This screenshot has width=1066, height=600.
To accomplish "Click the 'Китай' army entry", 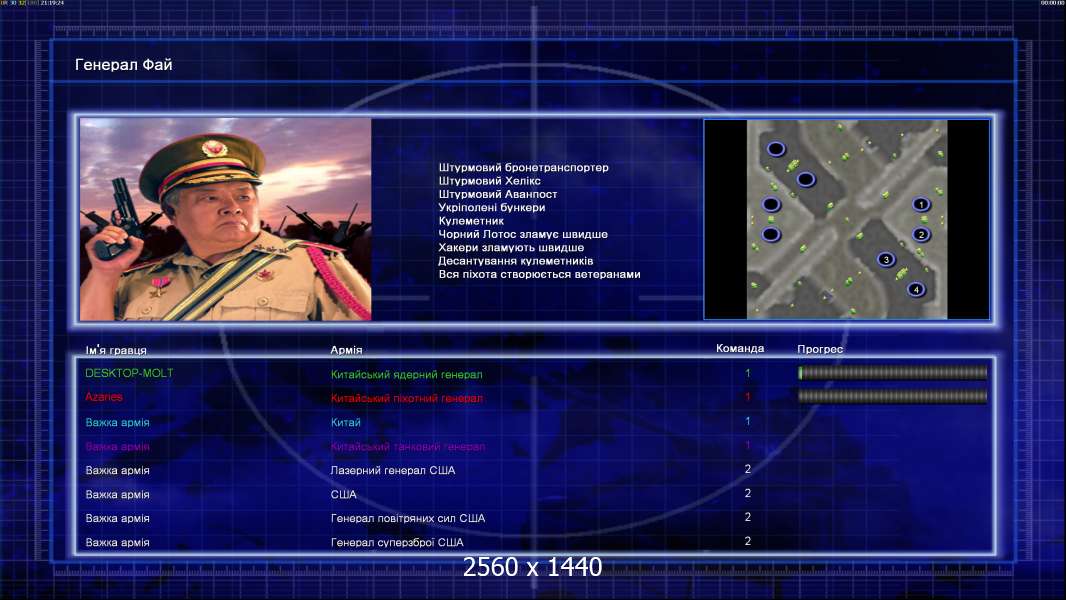I will (345, 422).
